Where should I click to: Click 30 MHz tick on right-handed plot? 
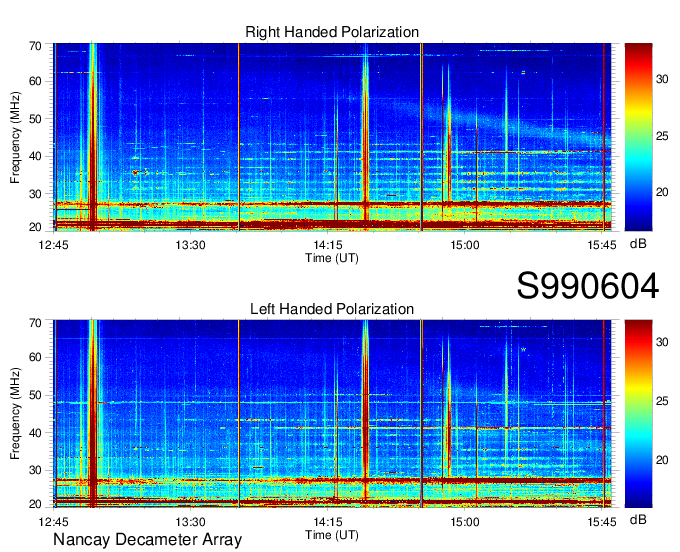pos(35,193)
